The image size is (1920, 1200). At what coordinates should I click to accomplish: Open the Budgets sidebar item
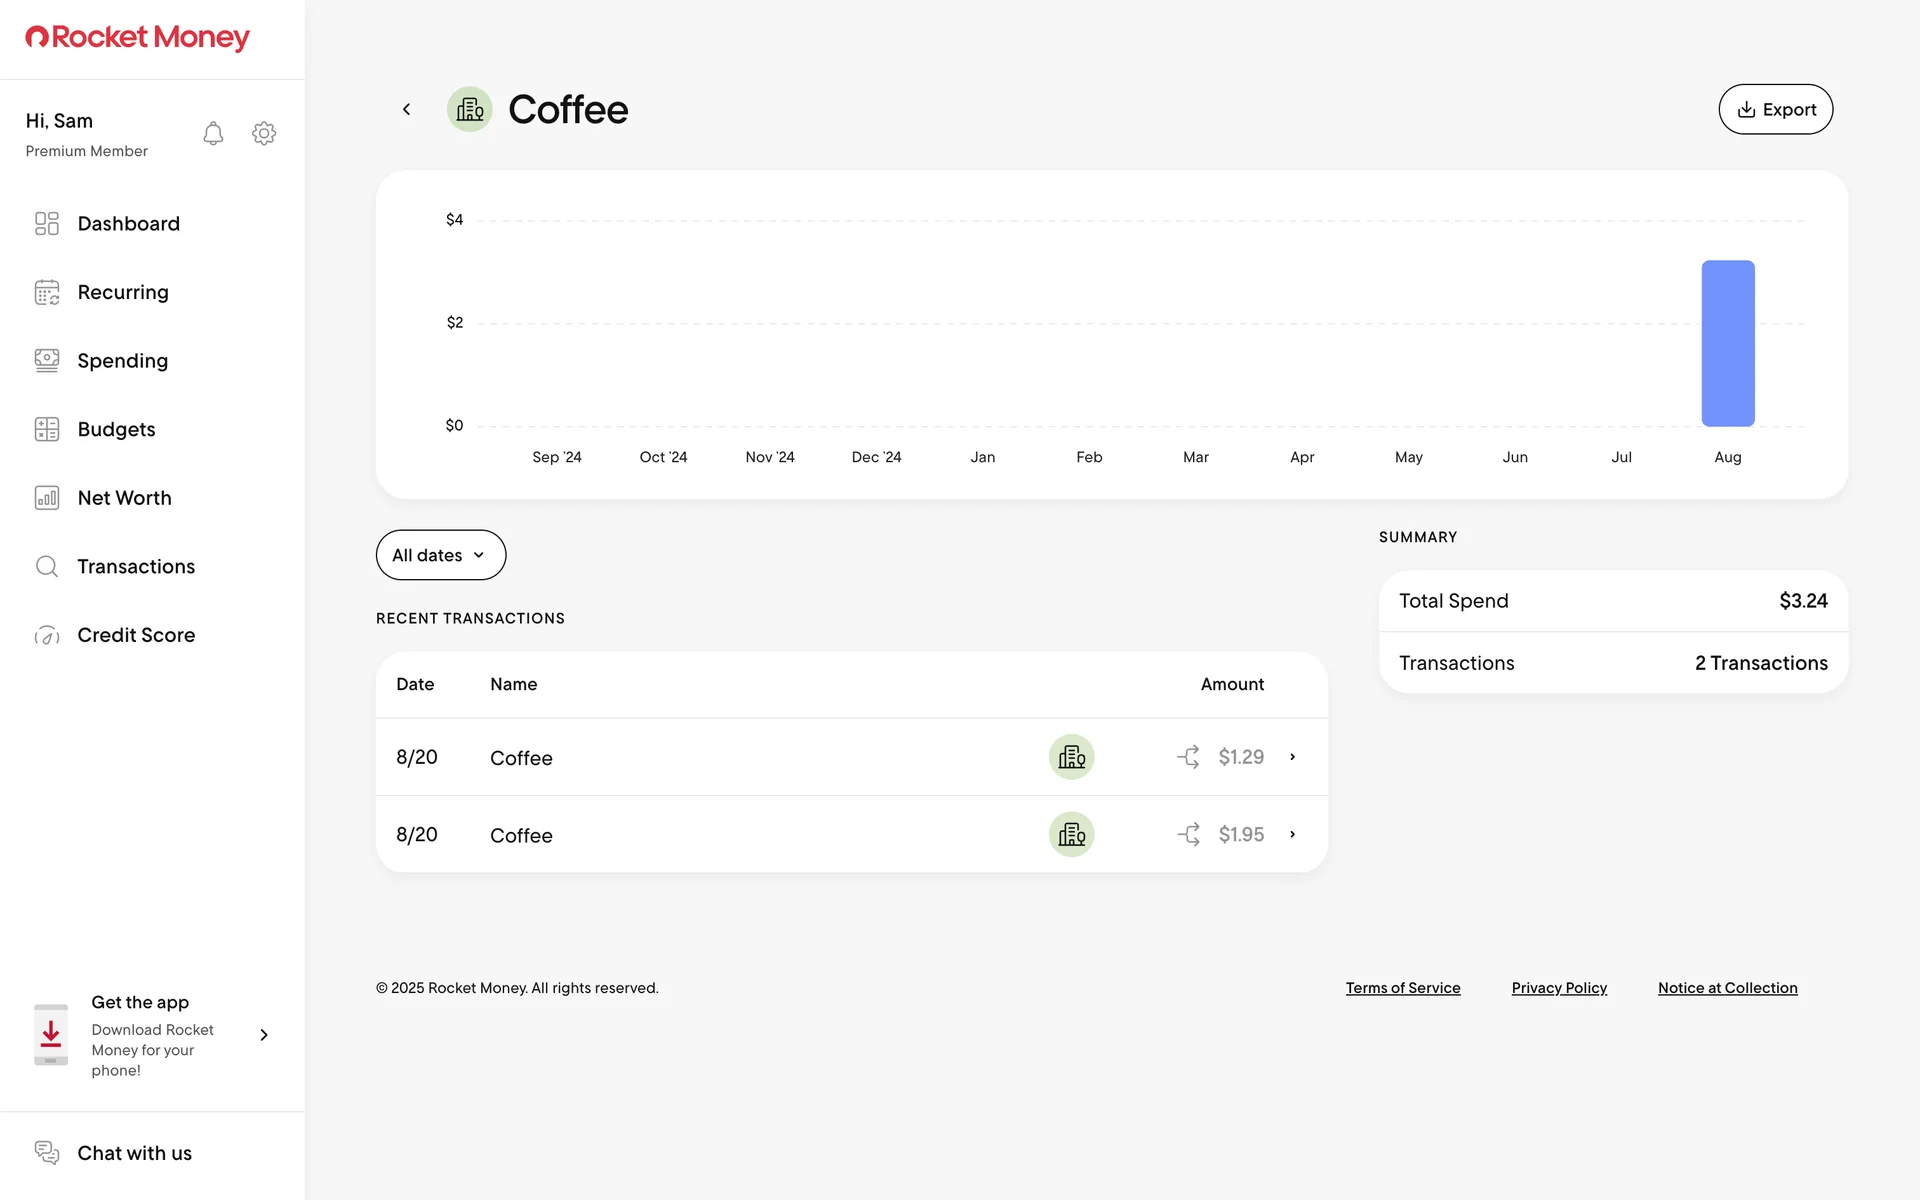click(x=116, y=429)
